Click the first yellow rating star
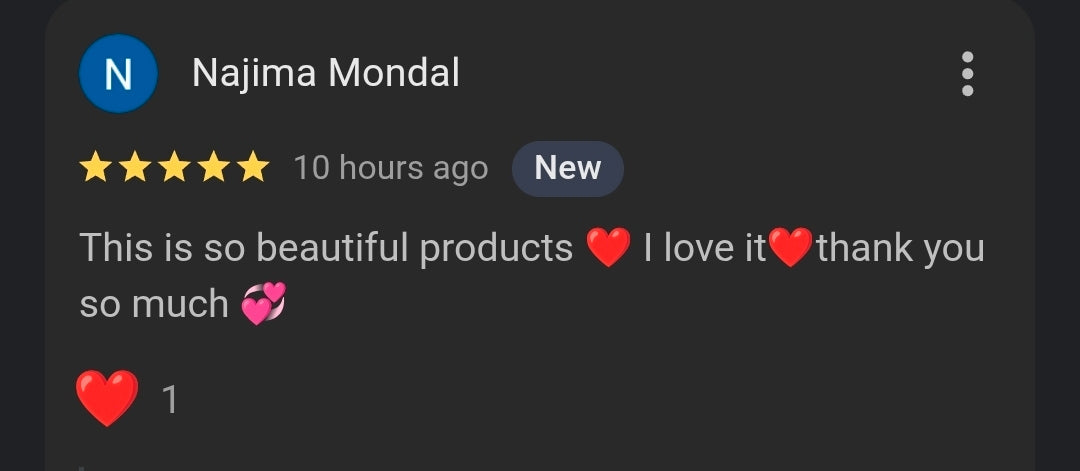The image size is (1080, 471). [96, 168]
